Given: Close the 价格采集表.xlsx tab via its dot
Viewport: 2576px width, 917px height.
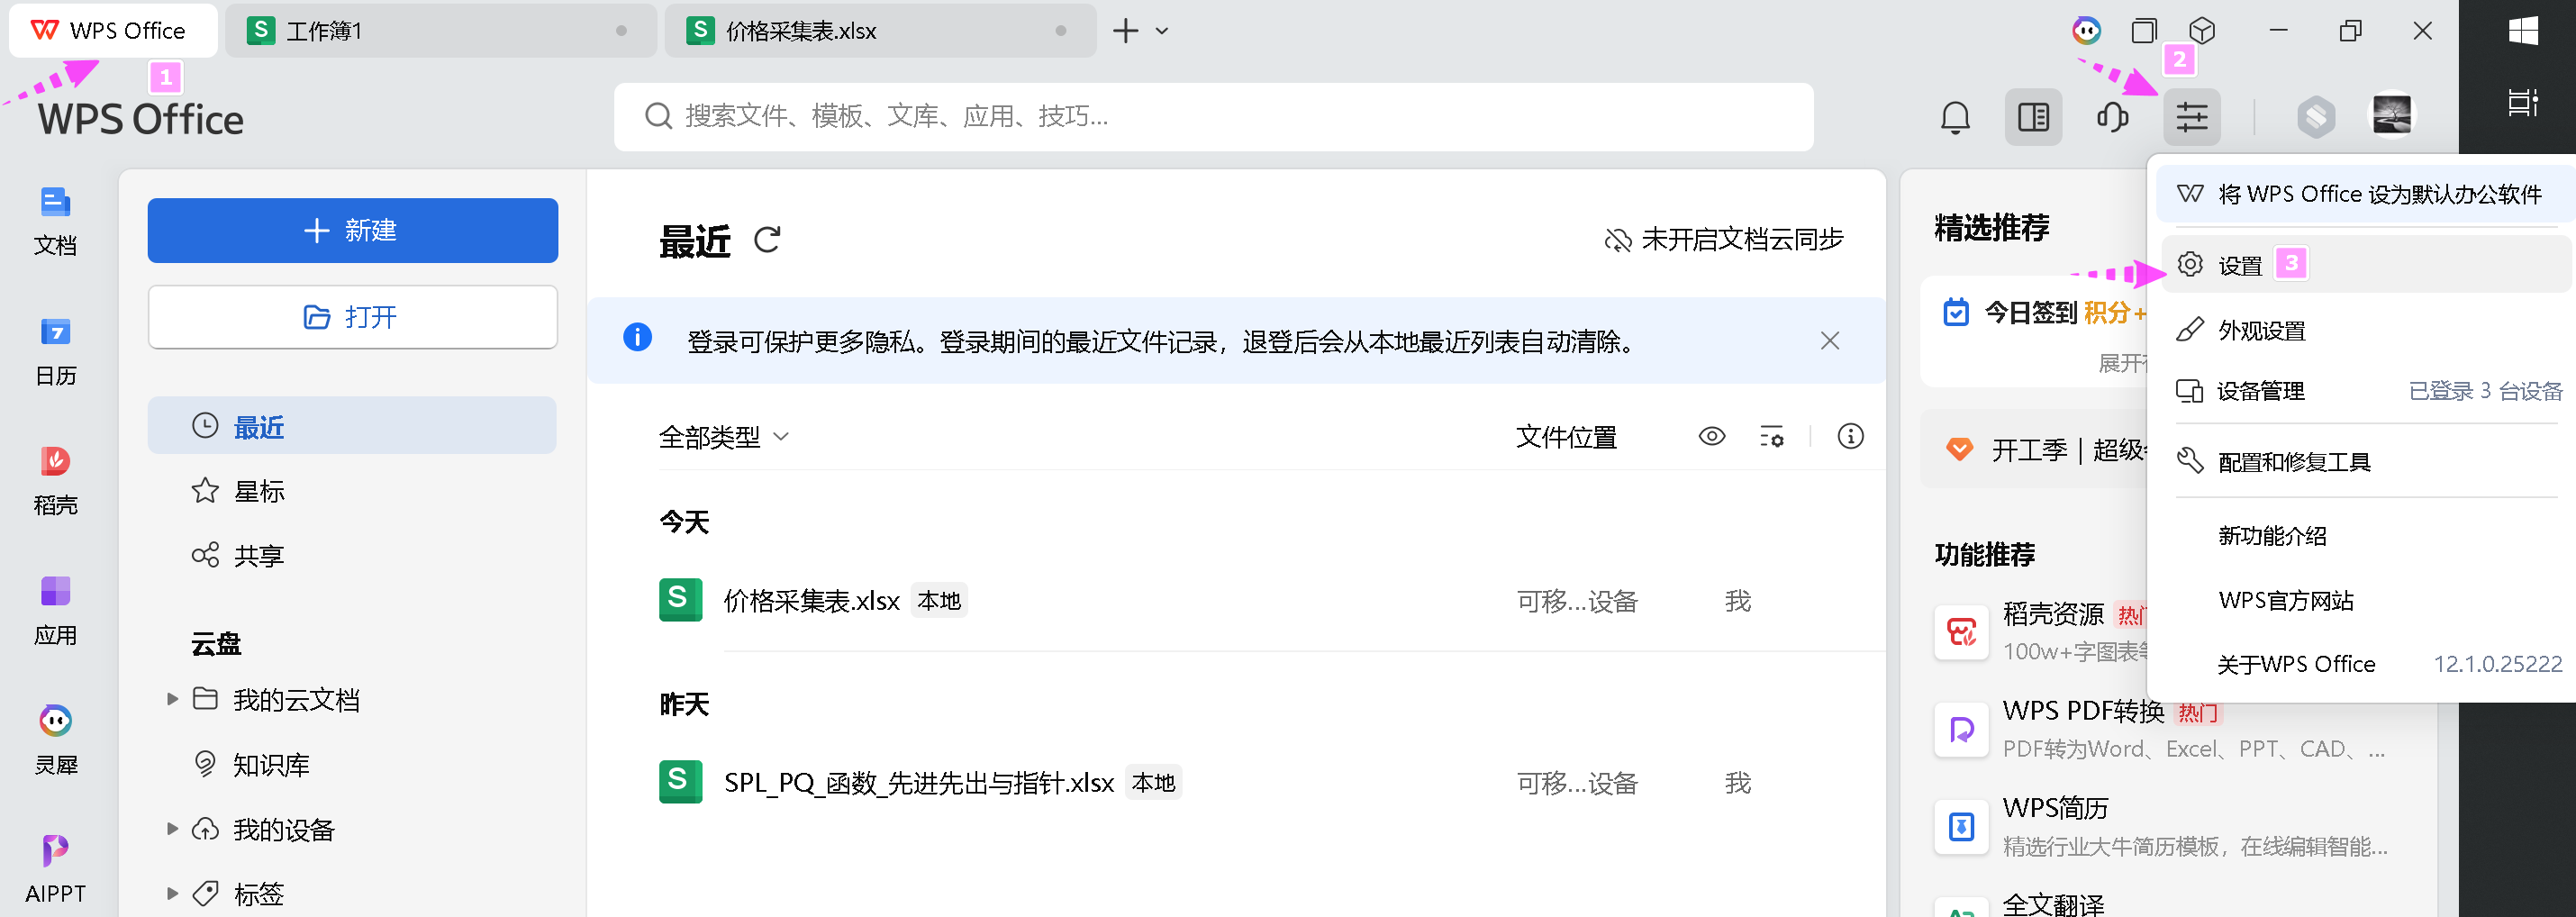Looking at the screenshot, I should [1060, 31].
